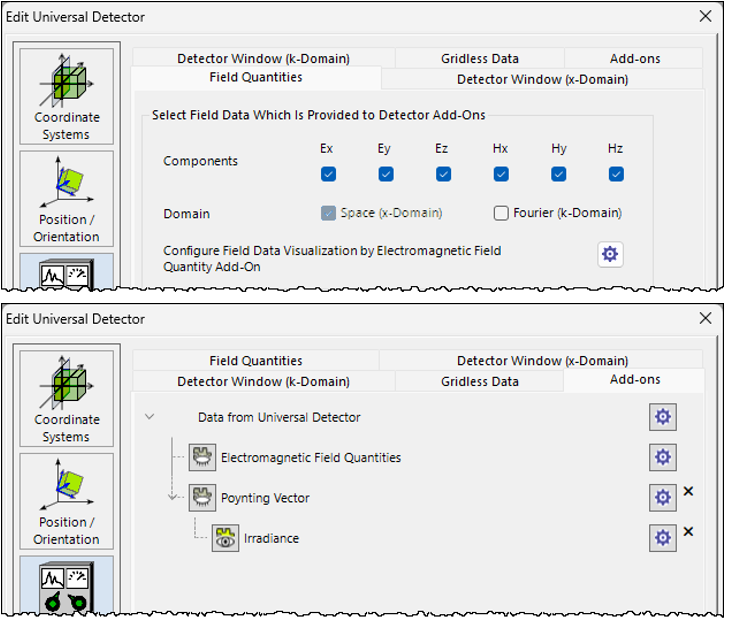Select Add-ons tab in bottom dialog
The image size is (729, 623).
[x=635, y=380]
